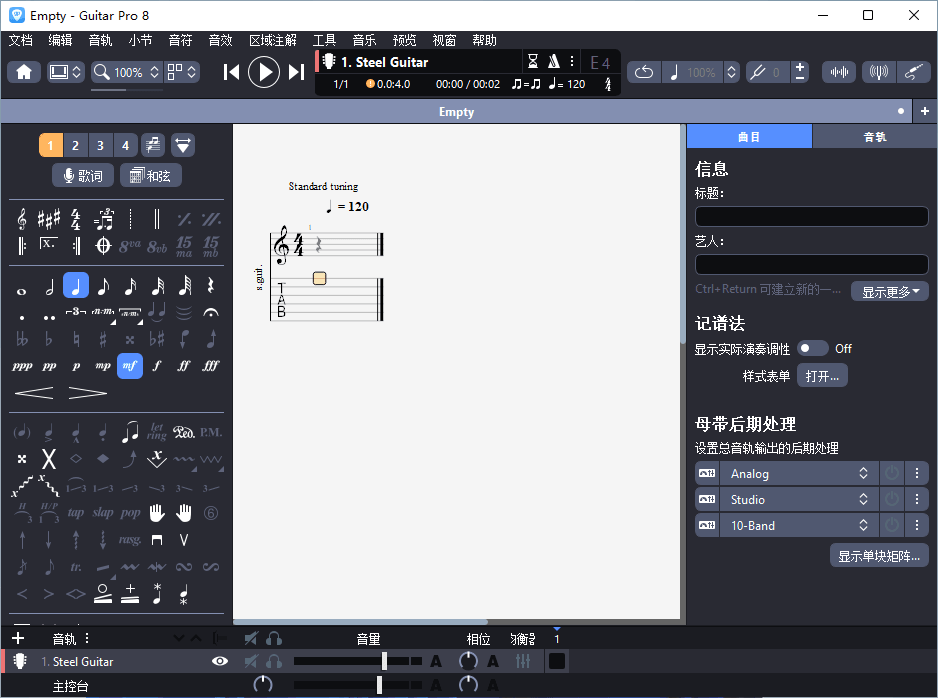
Task: Switch off 显示实际演奏调性 toggle
Action: point(811,348)
